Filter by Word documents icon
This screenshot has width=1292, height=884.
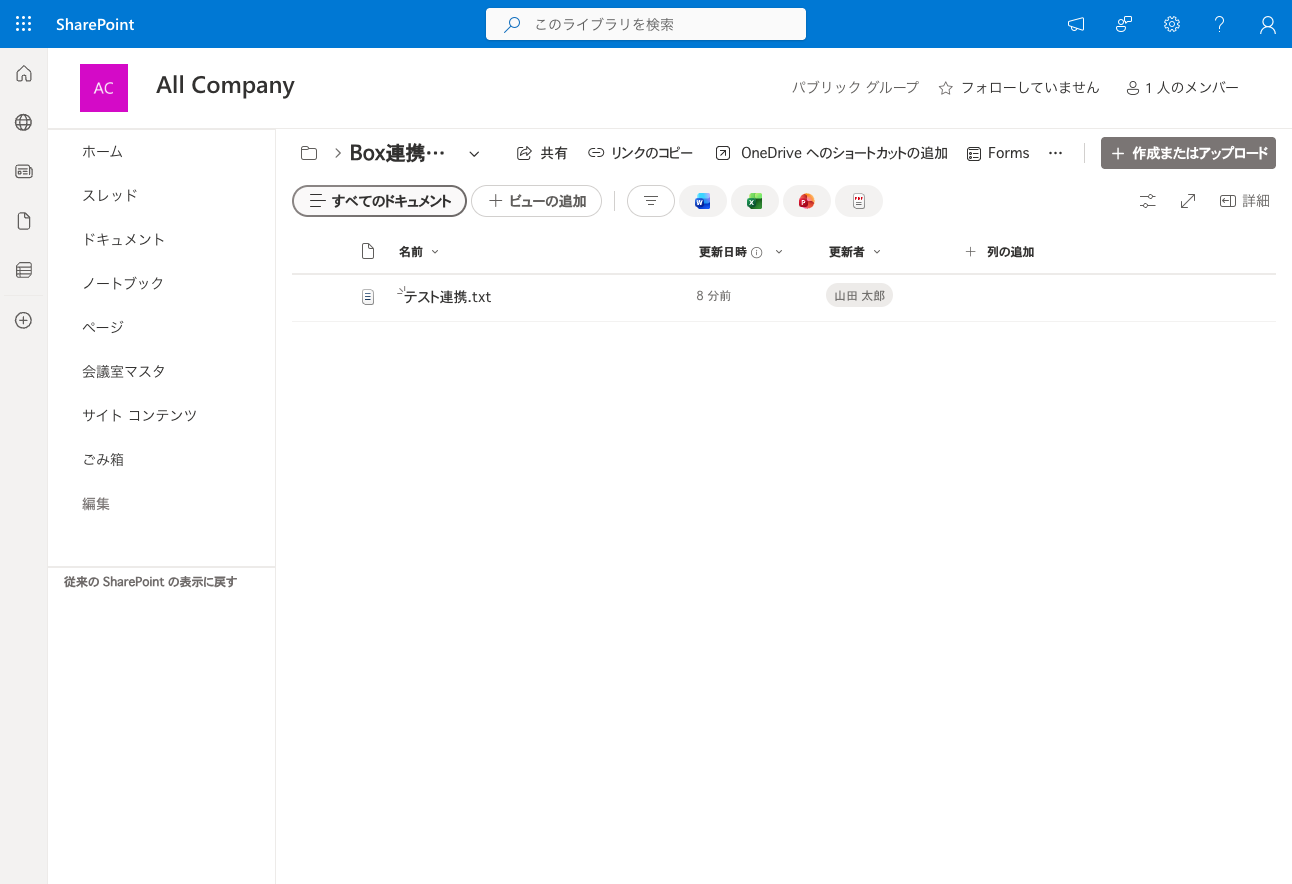tap(703, 201)
